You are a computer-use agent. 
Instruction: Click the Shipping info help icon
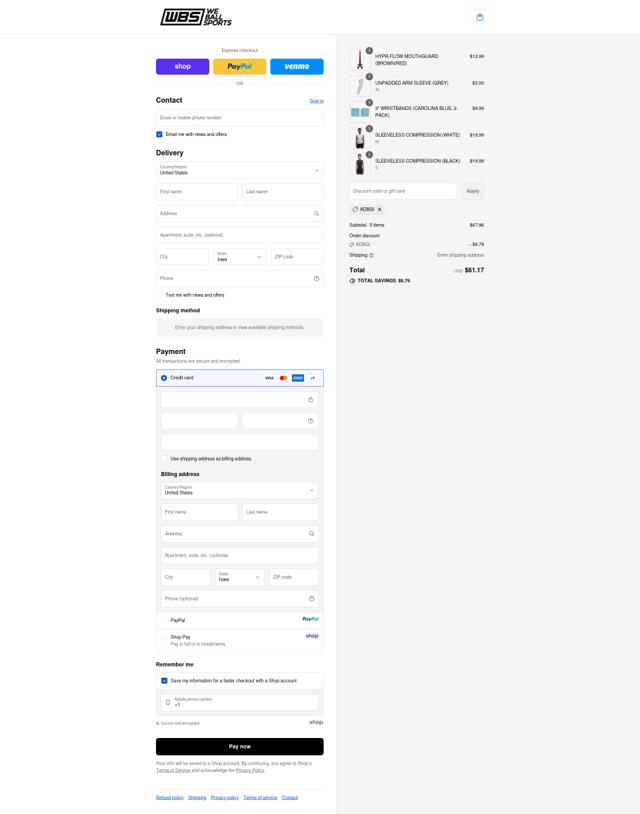pyautogui.click(x=371, y=255)
